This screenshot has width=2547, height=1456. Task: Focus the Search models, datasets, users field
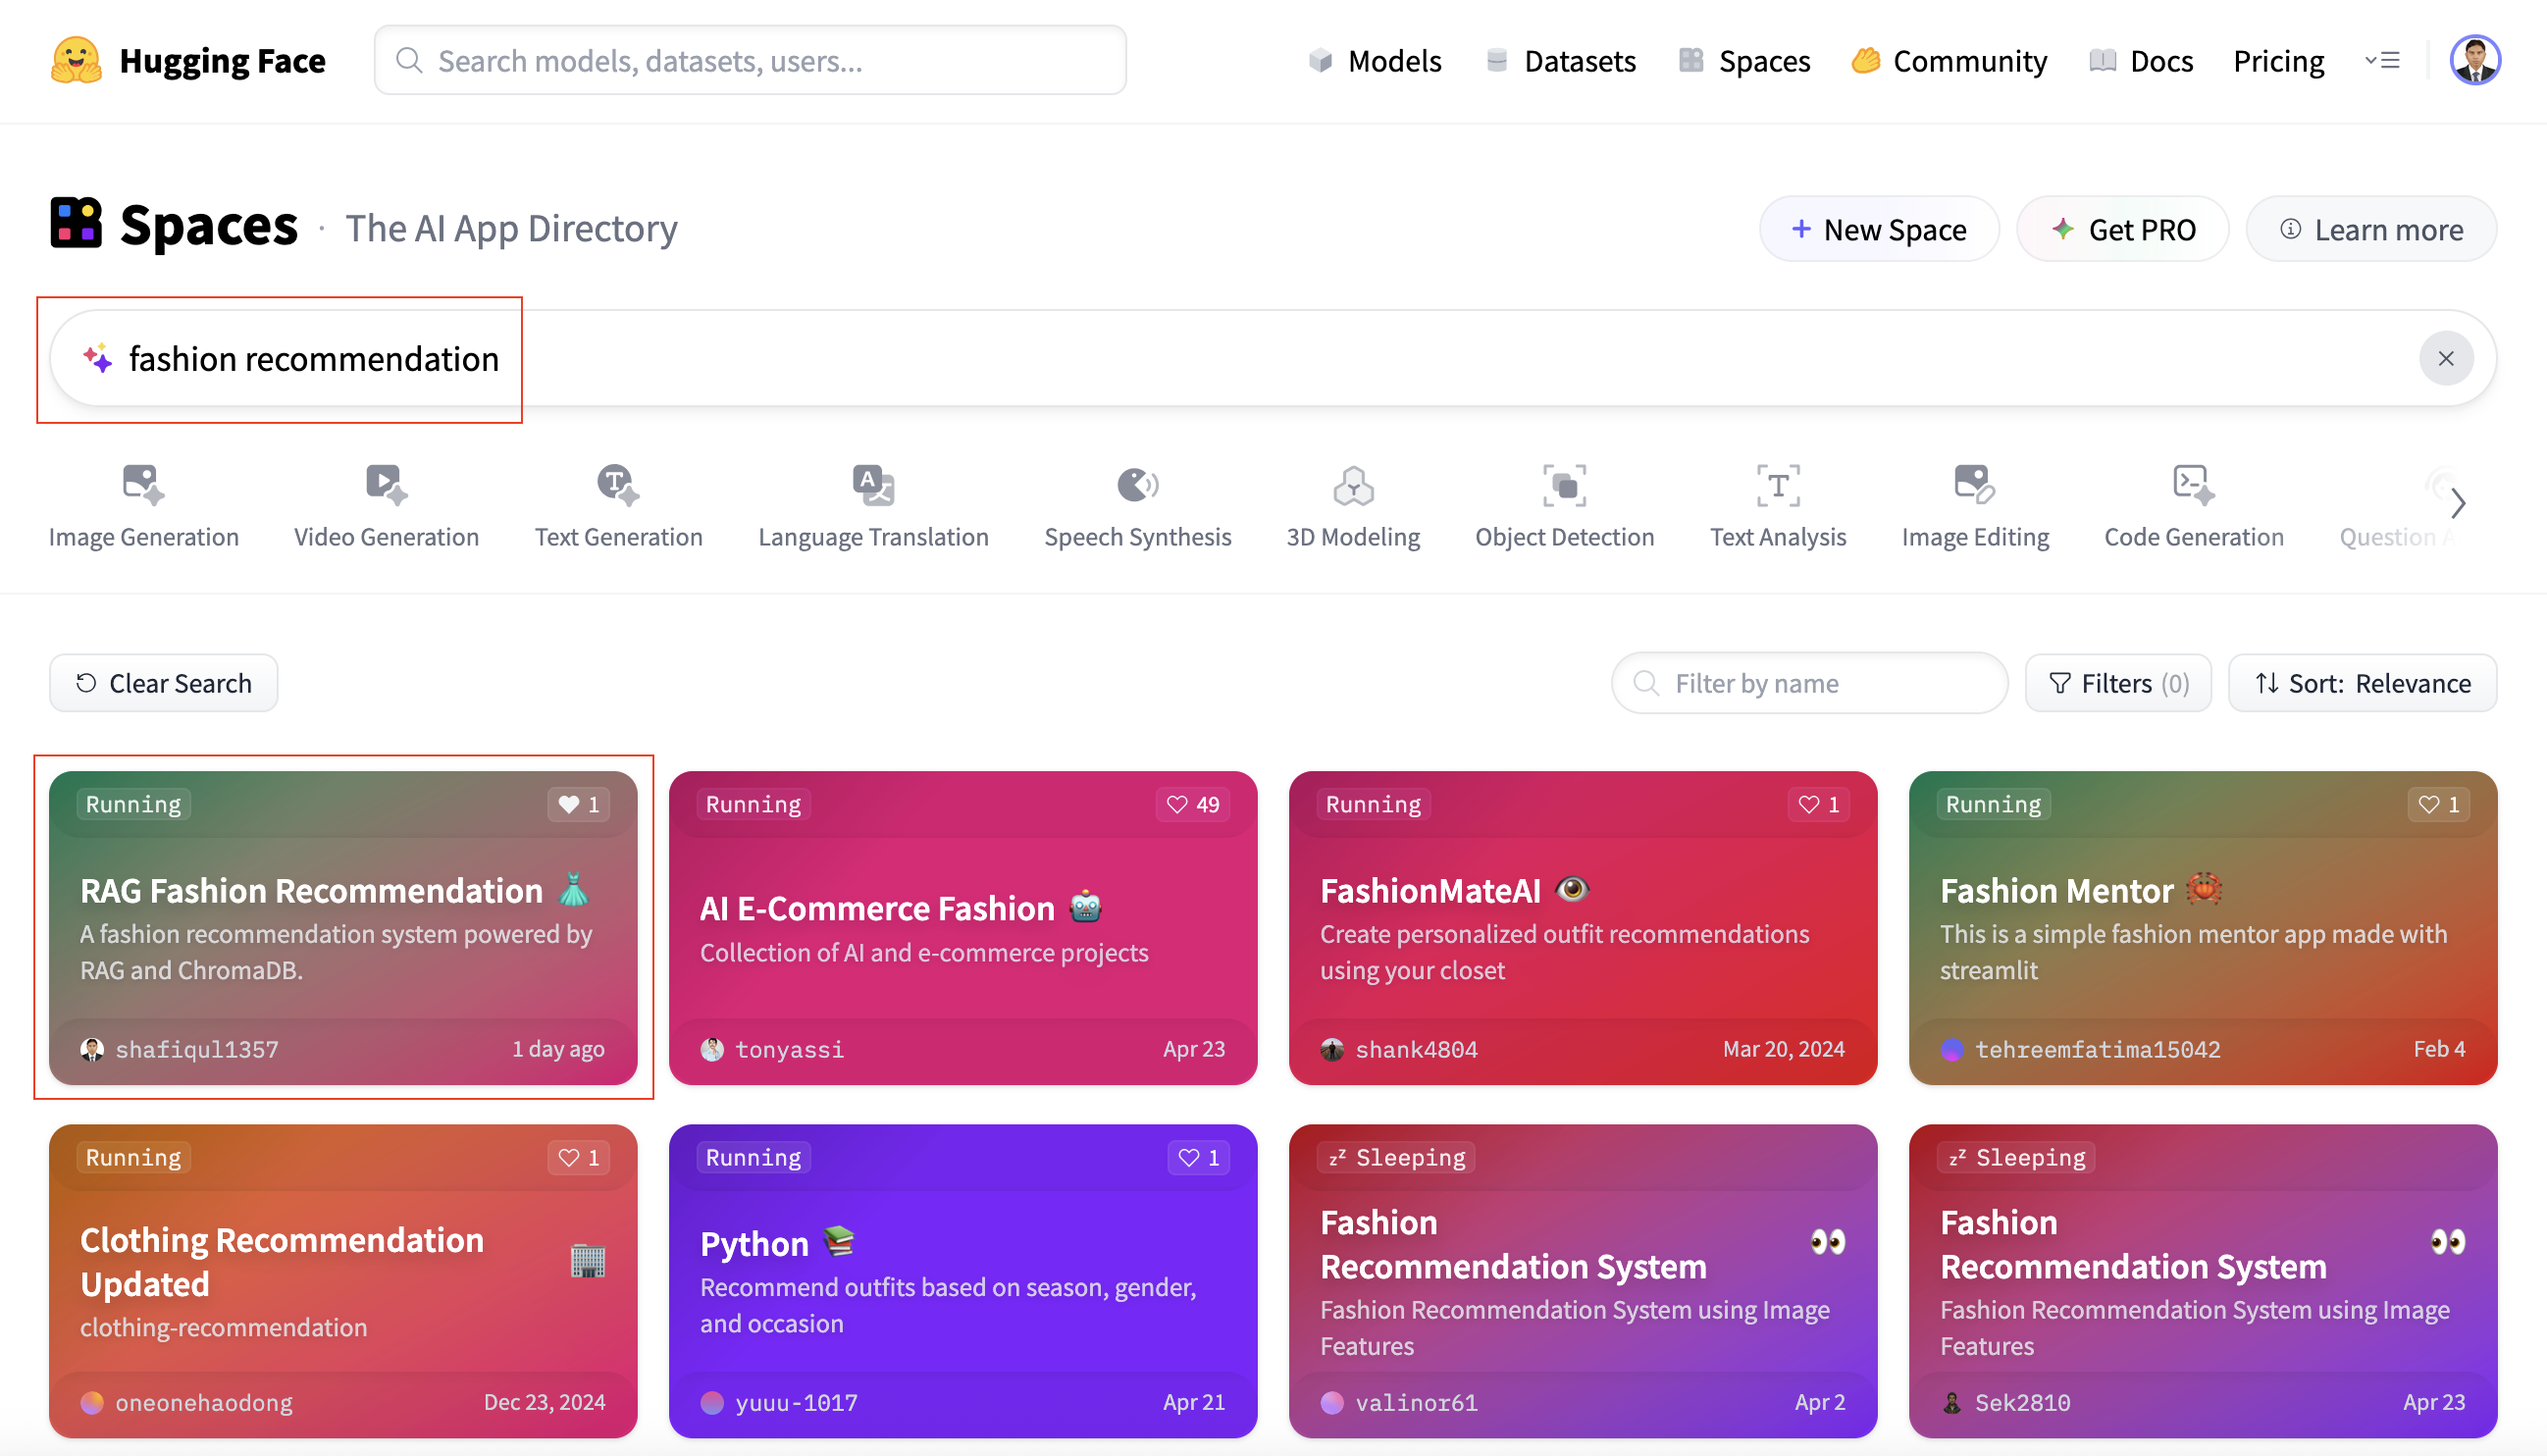[750, 60]
